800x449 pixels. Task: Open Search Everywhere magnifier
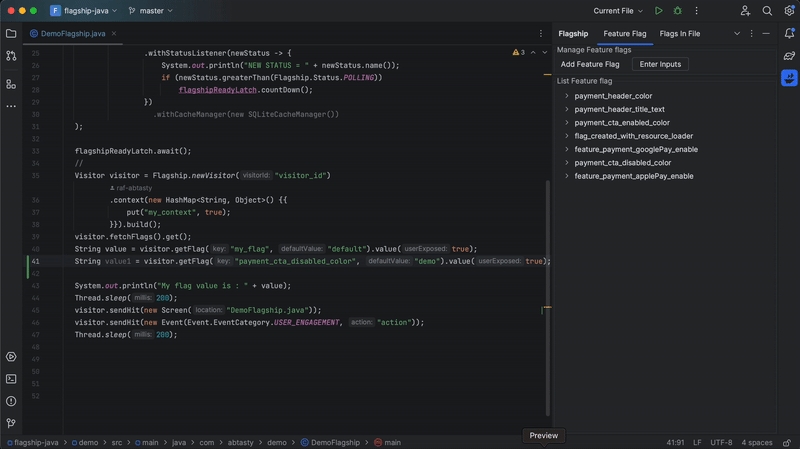point(767,11)
